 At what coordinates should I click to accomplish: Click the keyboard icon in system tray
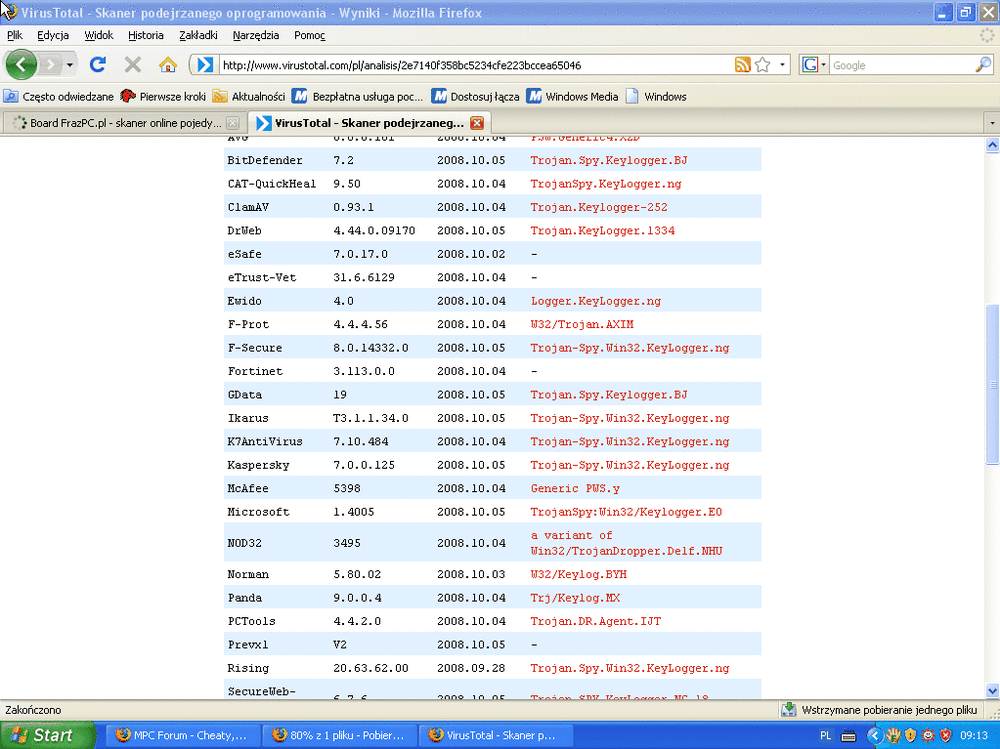tap(849, 736)
